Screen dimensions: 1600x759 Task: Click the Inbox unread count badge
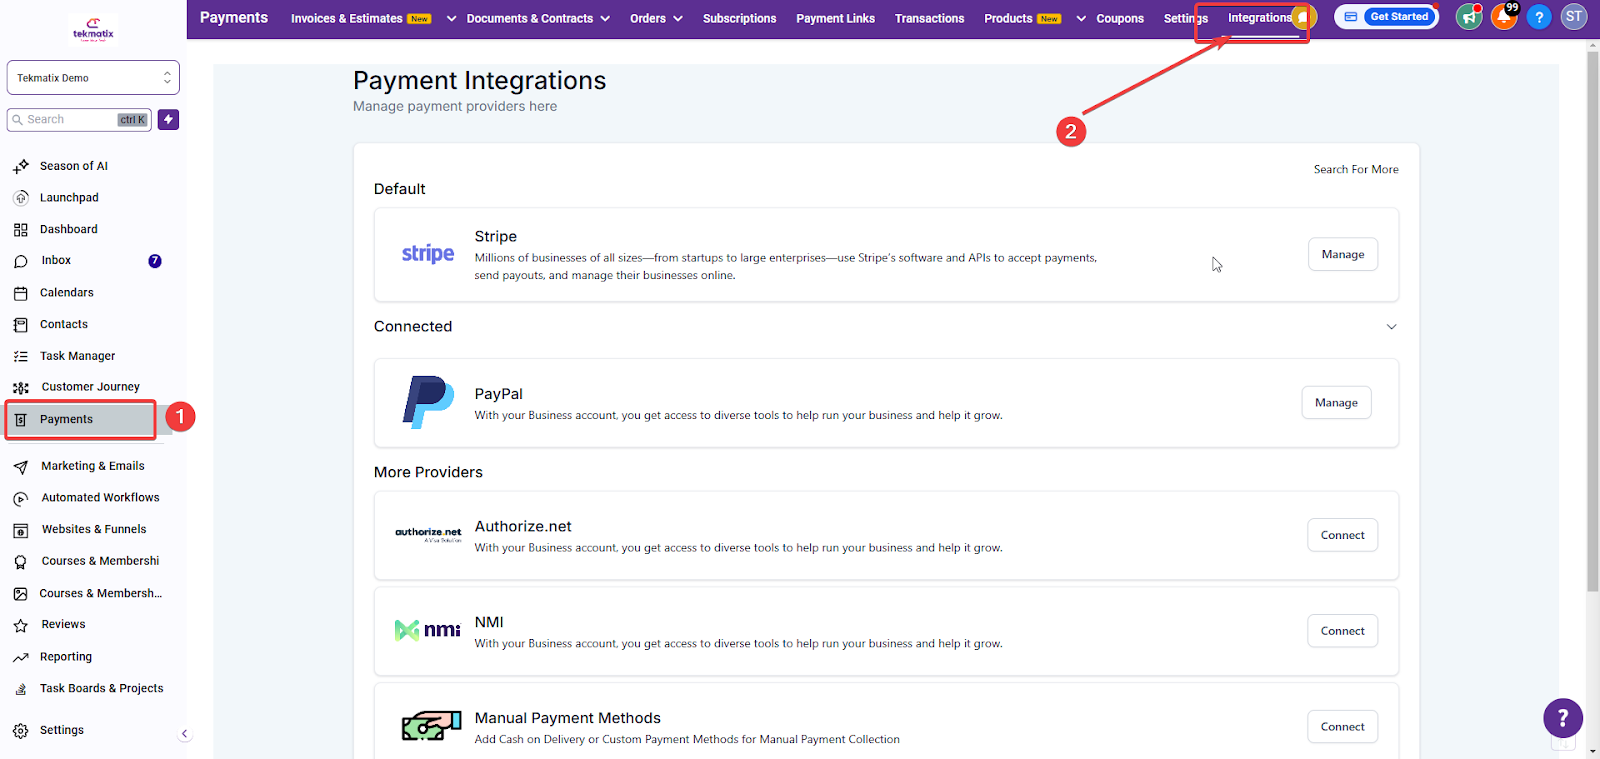(155, 261)
